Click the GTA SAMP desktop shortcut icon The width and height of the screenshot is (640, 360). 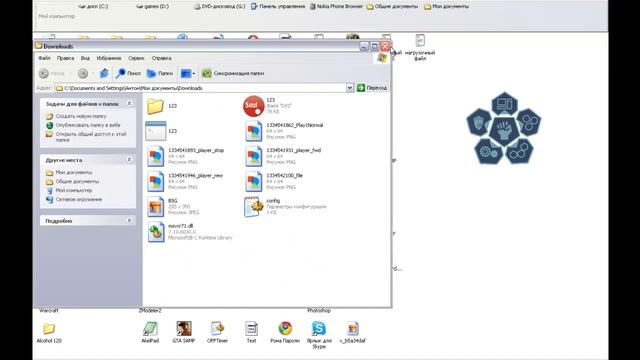tap(184, 329)
